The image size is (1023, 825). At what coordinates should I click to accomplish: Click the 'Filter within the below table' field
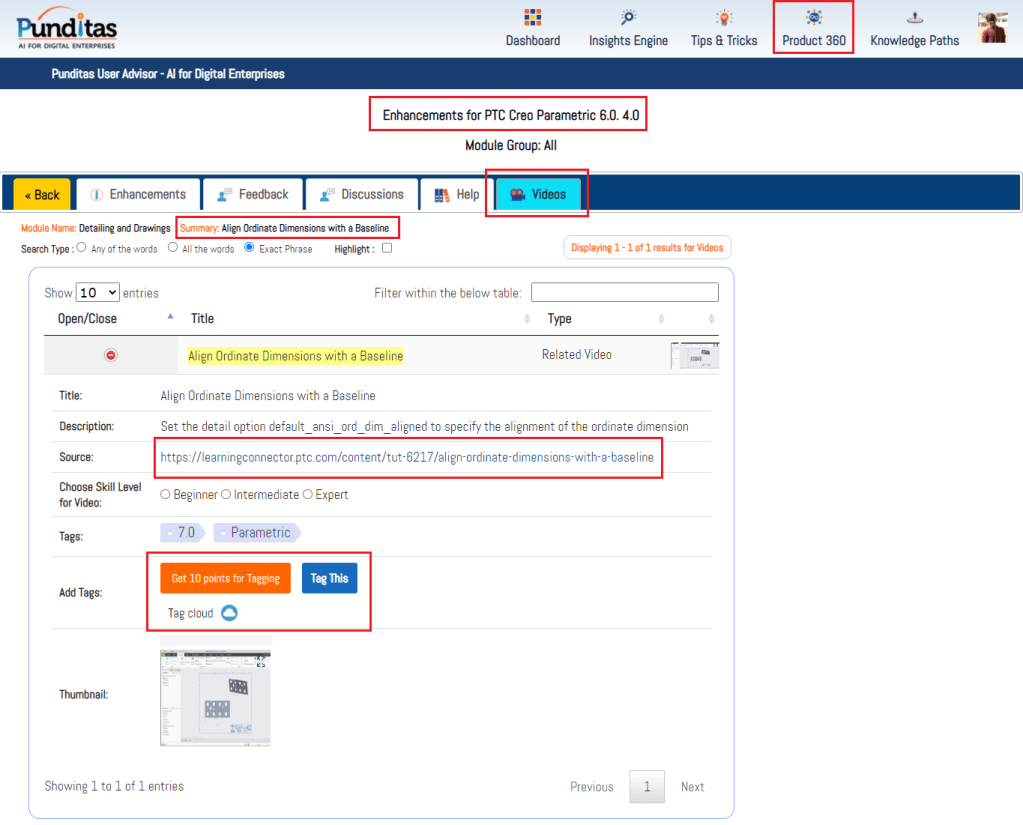click(624, 292)
